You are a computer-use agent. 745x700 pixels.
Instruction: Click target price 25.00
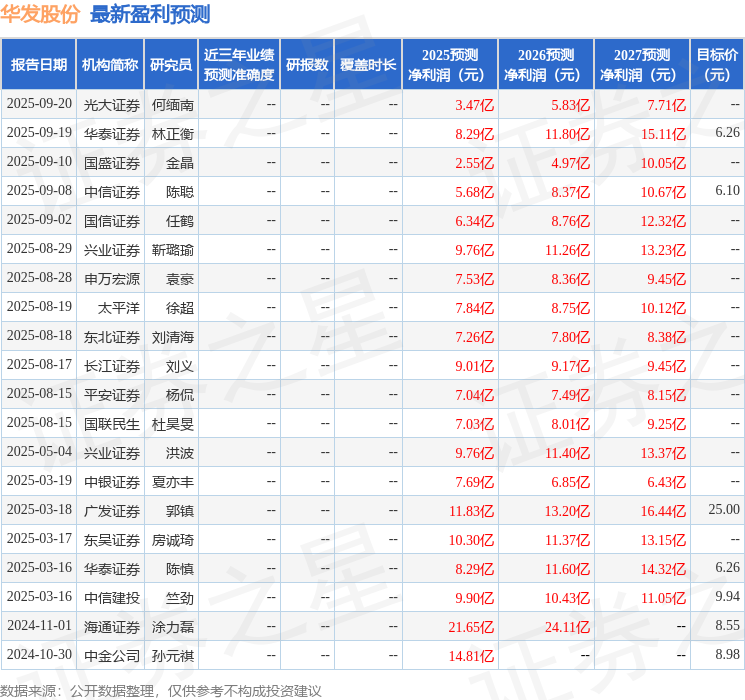click(724, 509)
